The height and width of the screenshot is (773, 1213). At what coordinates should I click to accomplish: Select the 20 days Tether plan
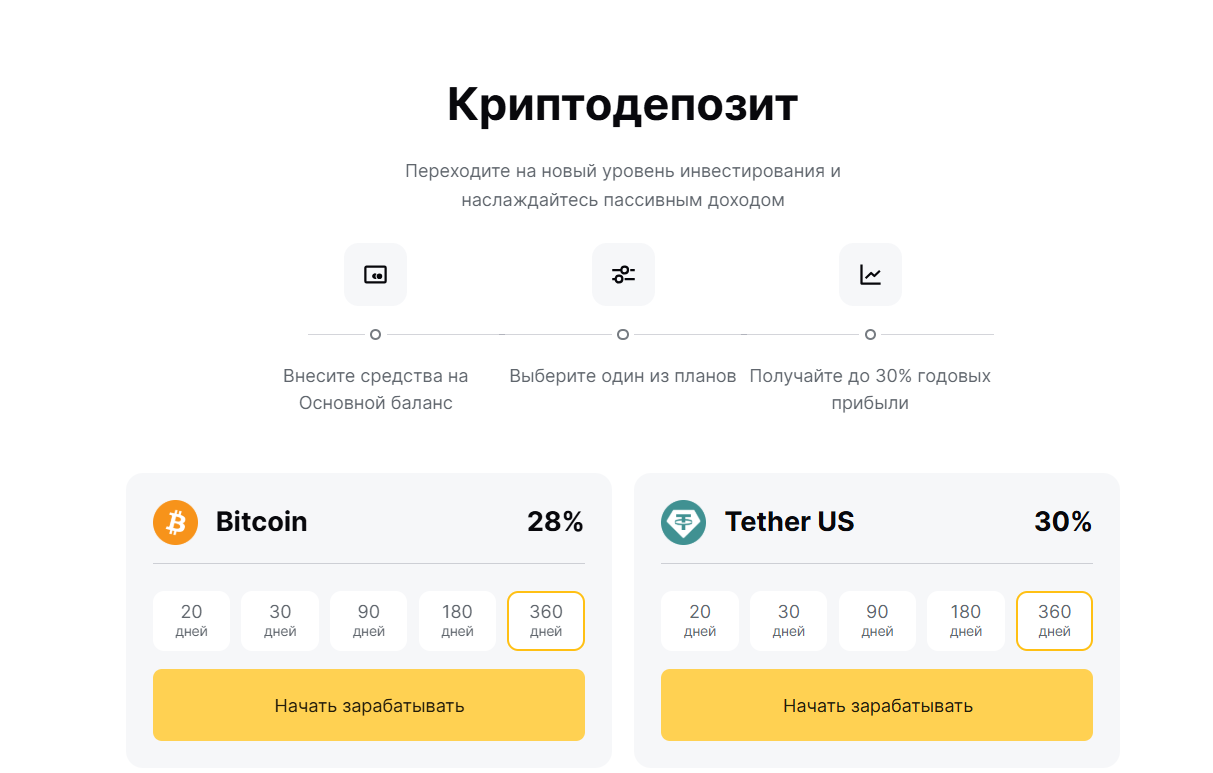pos(699,620)
